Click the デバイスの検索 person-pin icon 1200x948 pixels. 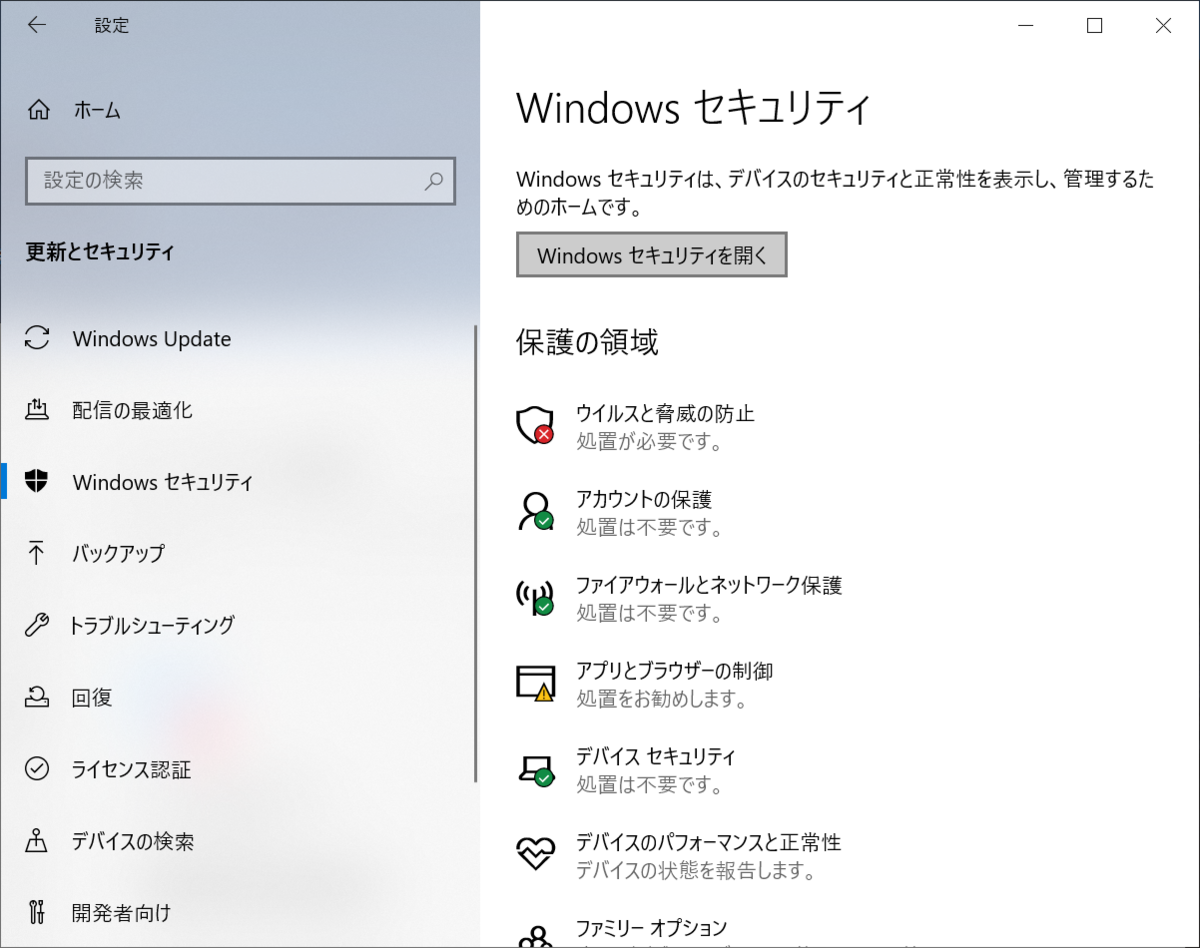pos(37,841)
